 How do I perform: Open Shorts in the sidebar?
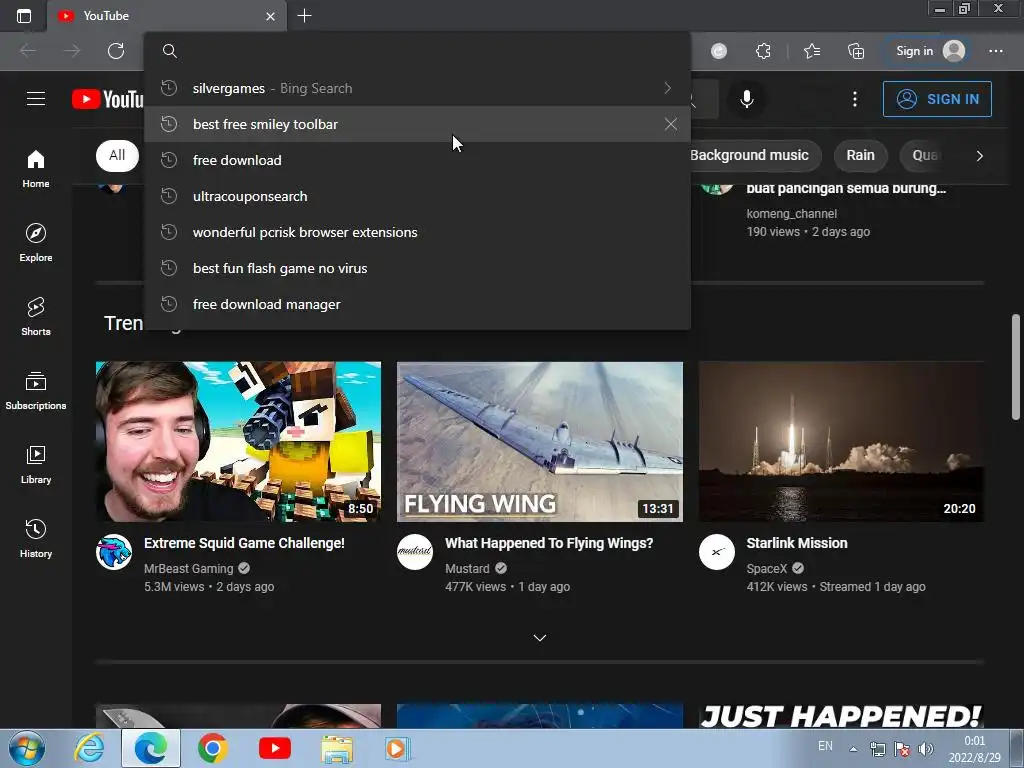click(x=36, y=316)
